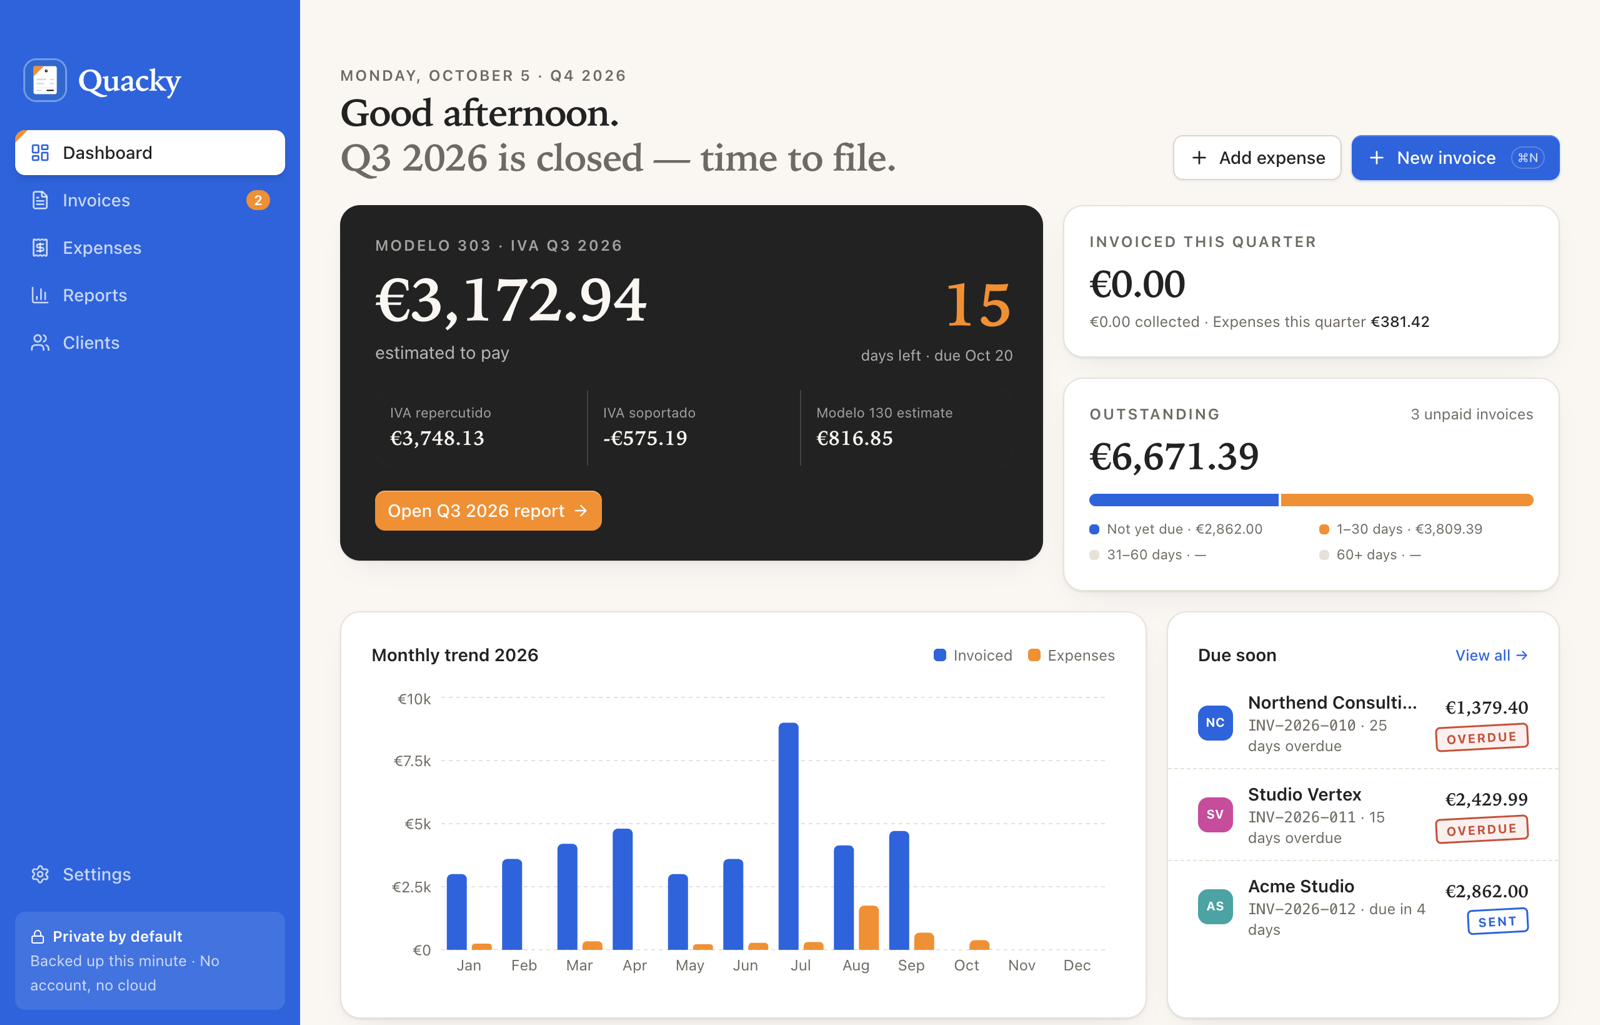Open Q3 2026 report
The width and height of the screenshot is (1600, 1025).
click(488, 511)
